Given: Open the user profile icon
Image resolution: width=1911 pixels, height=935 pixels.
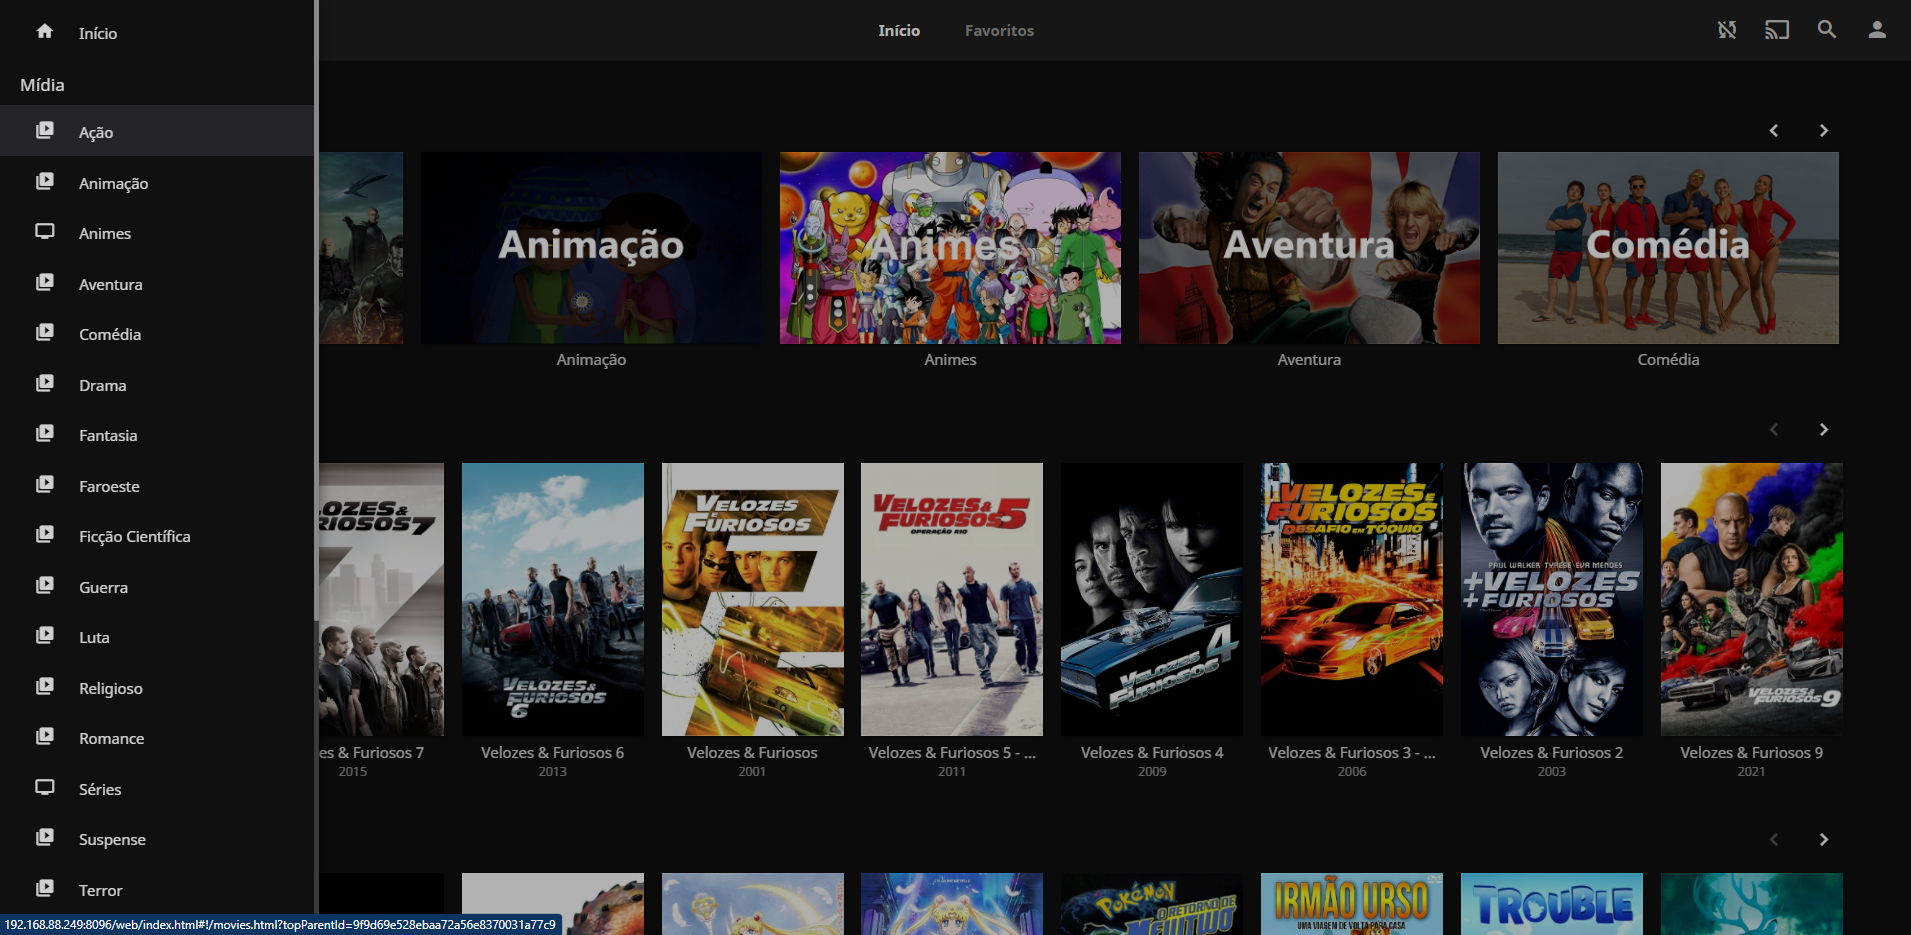Looking at the screenshot, I should (x=1877, y=30).
